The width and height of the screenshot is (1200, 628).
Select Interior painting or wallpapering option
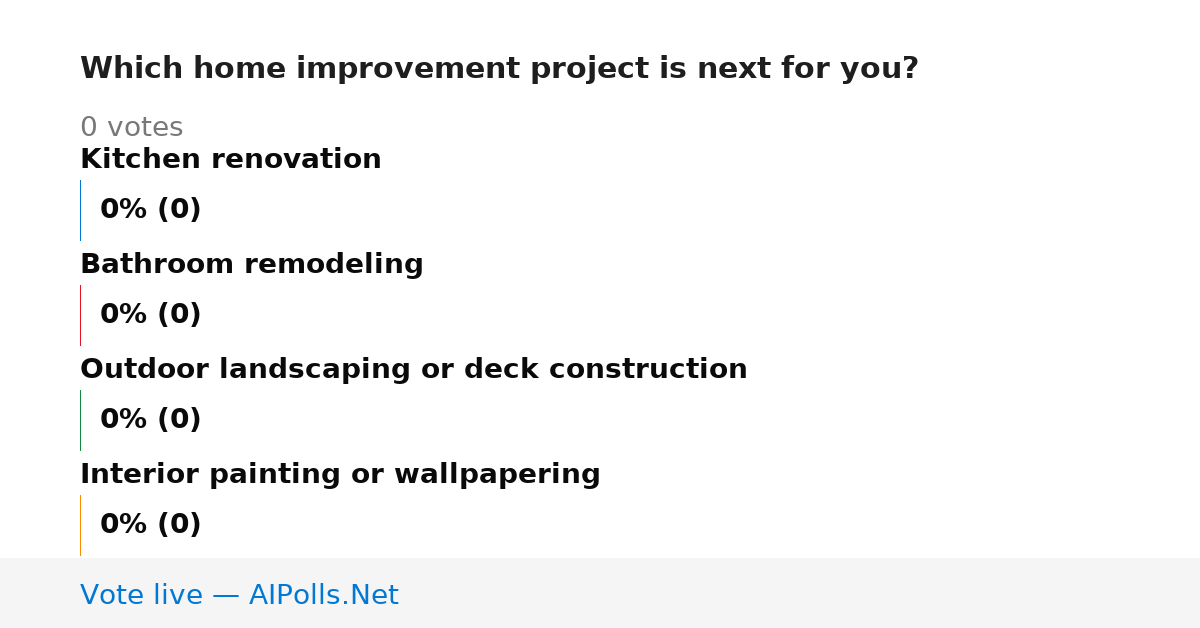340,474
